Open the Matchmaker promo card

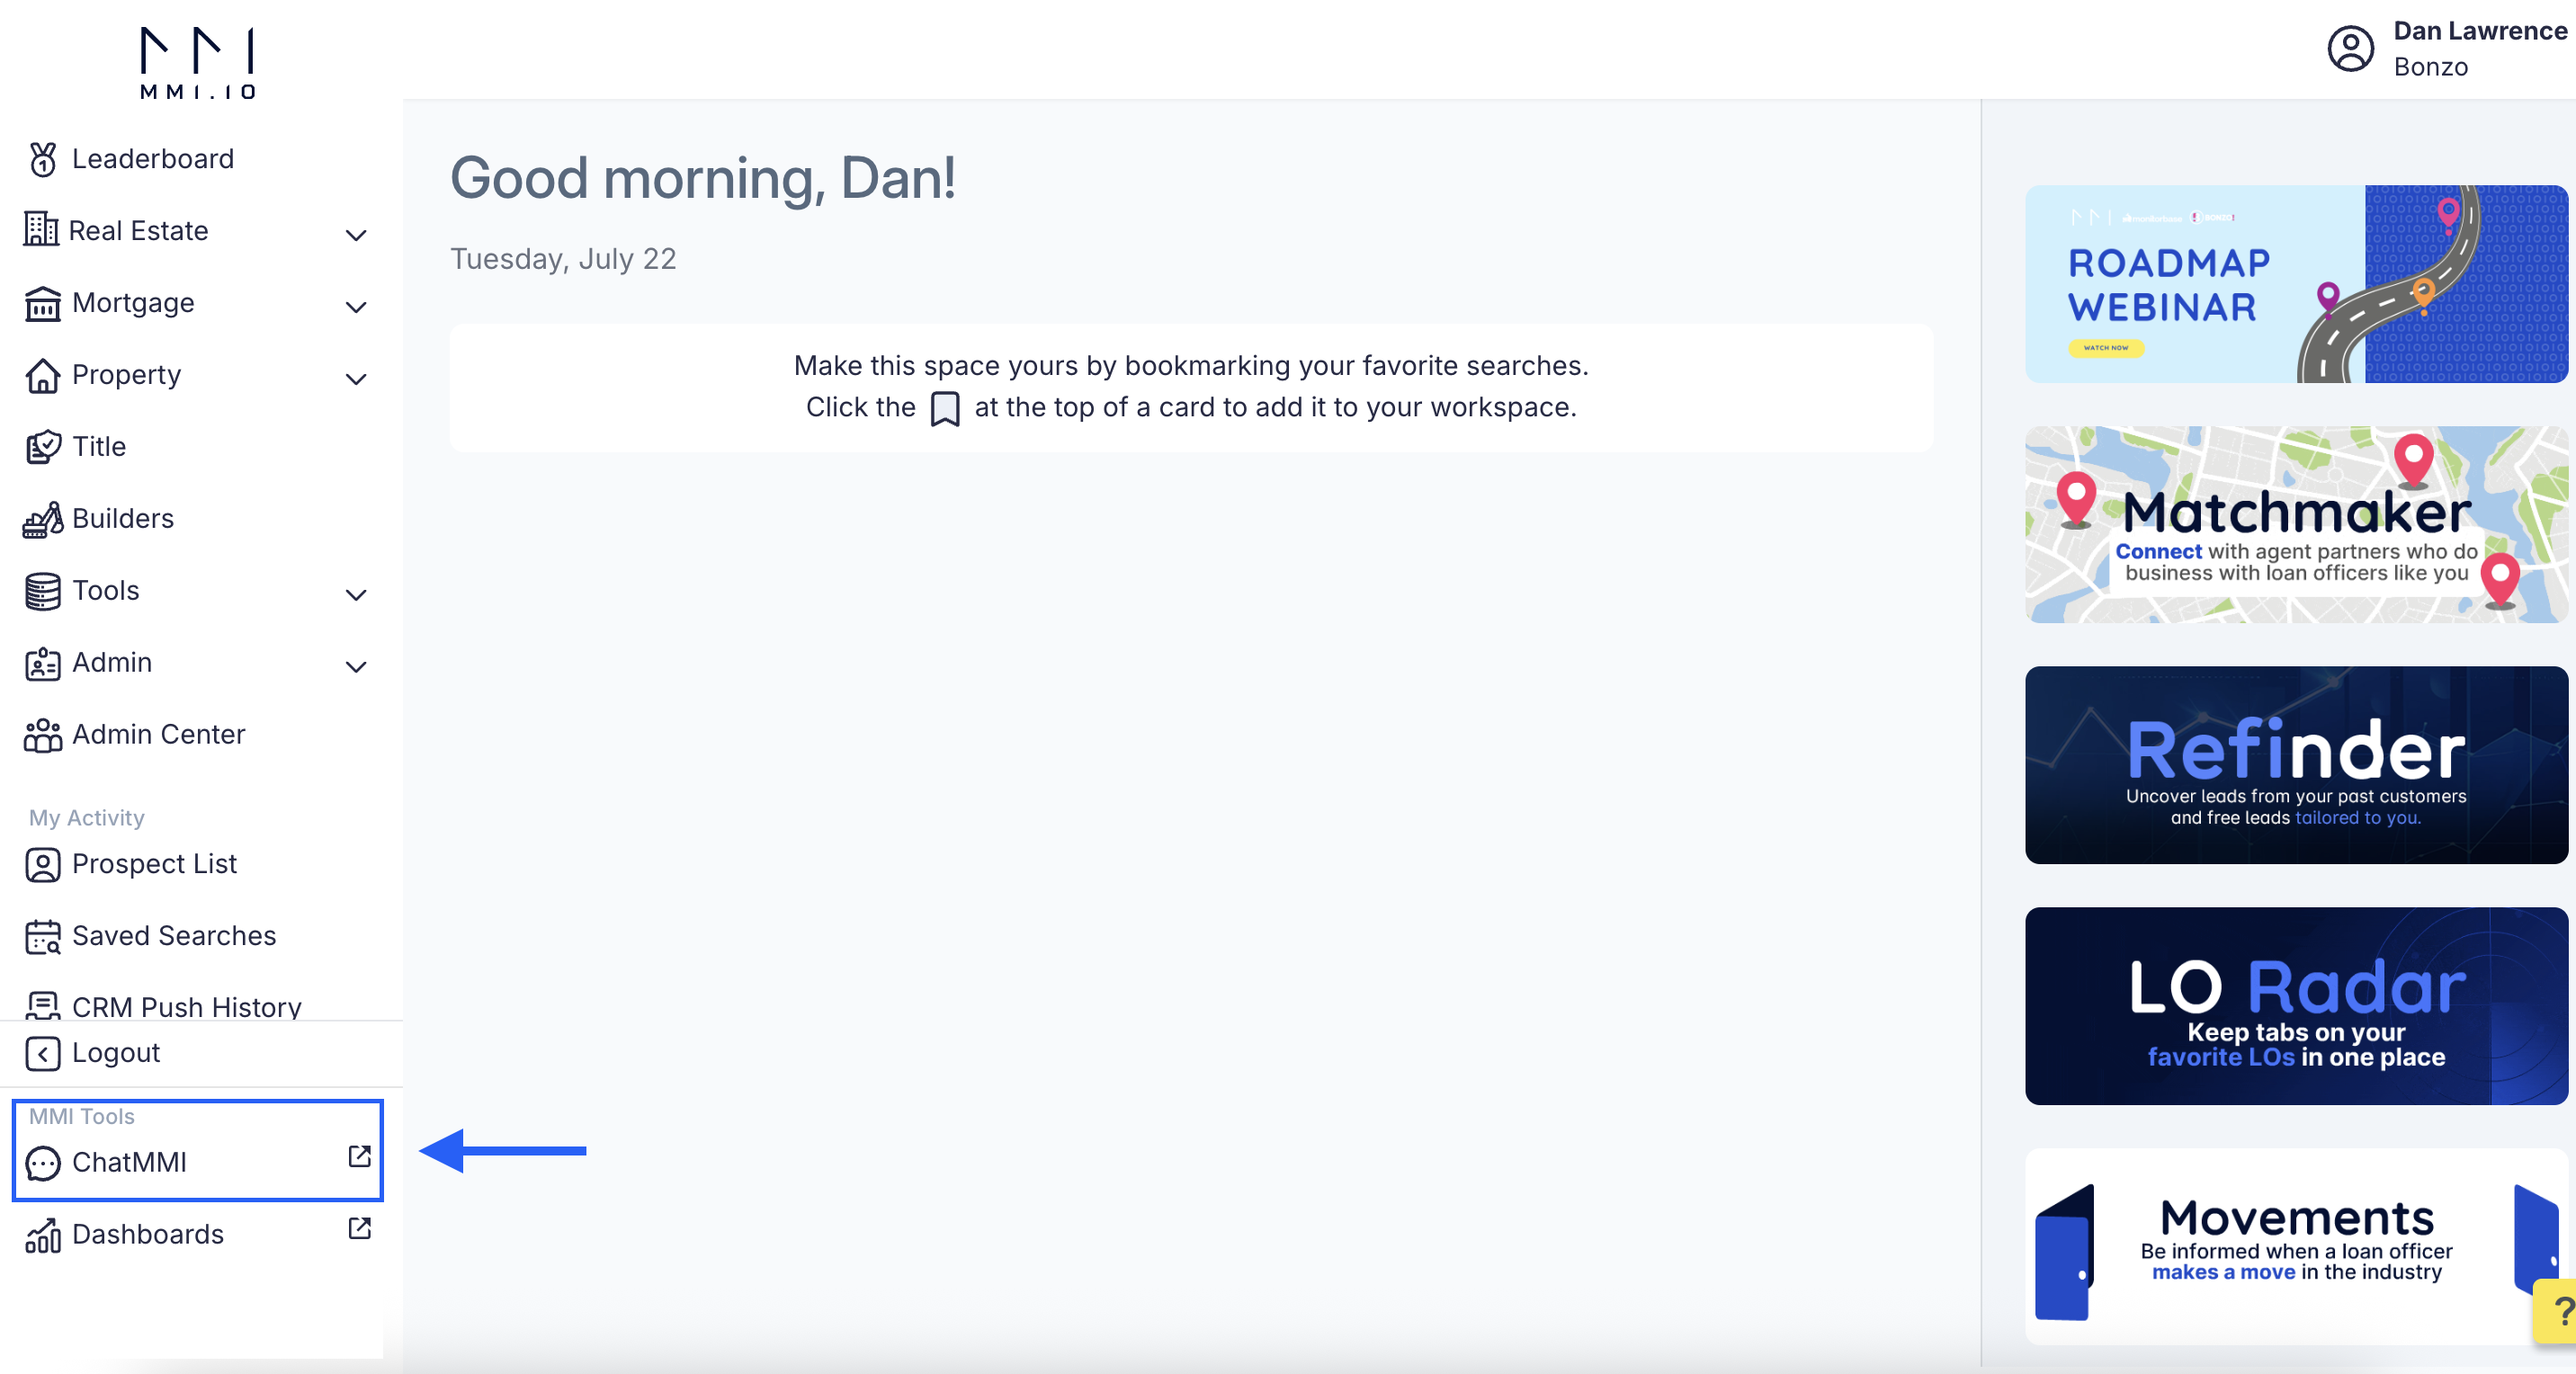(x=2296, y=525)
